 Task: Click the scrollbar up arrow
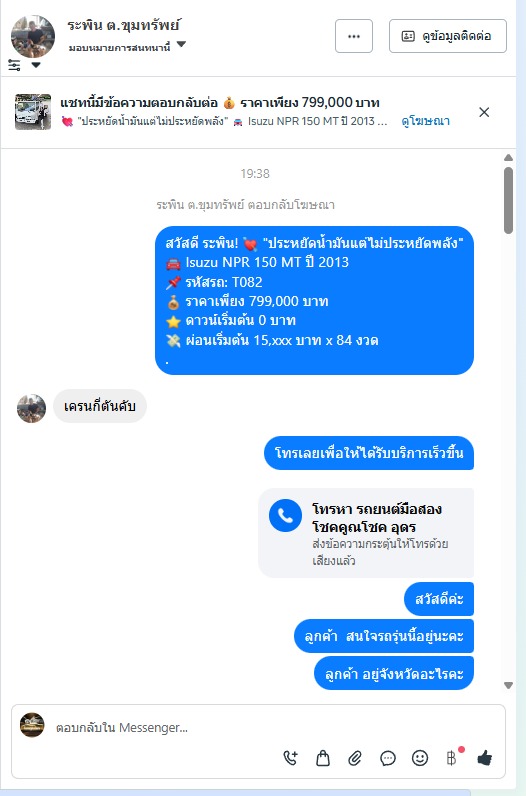coord(508,158)
